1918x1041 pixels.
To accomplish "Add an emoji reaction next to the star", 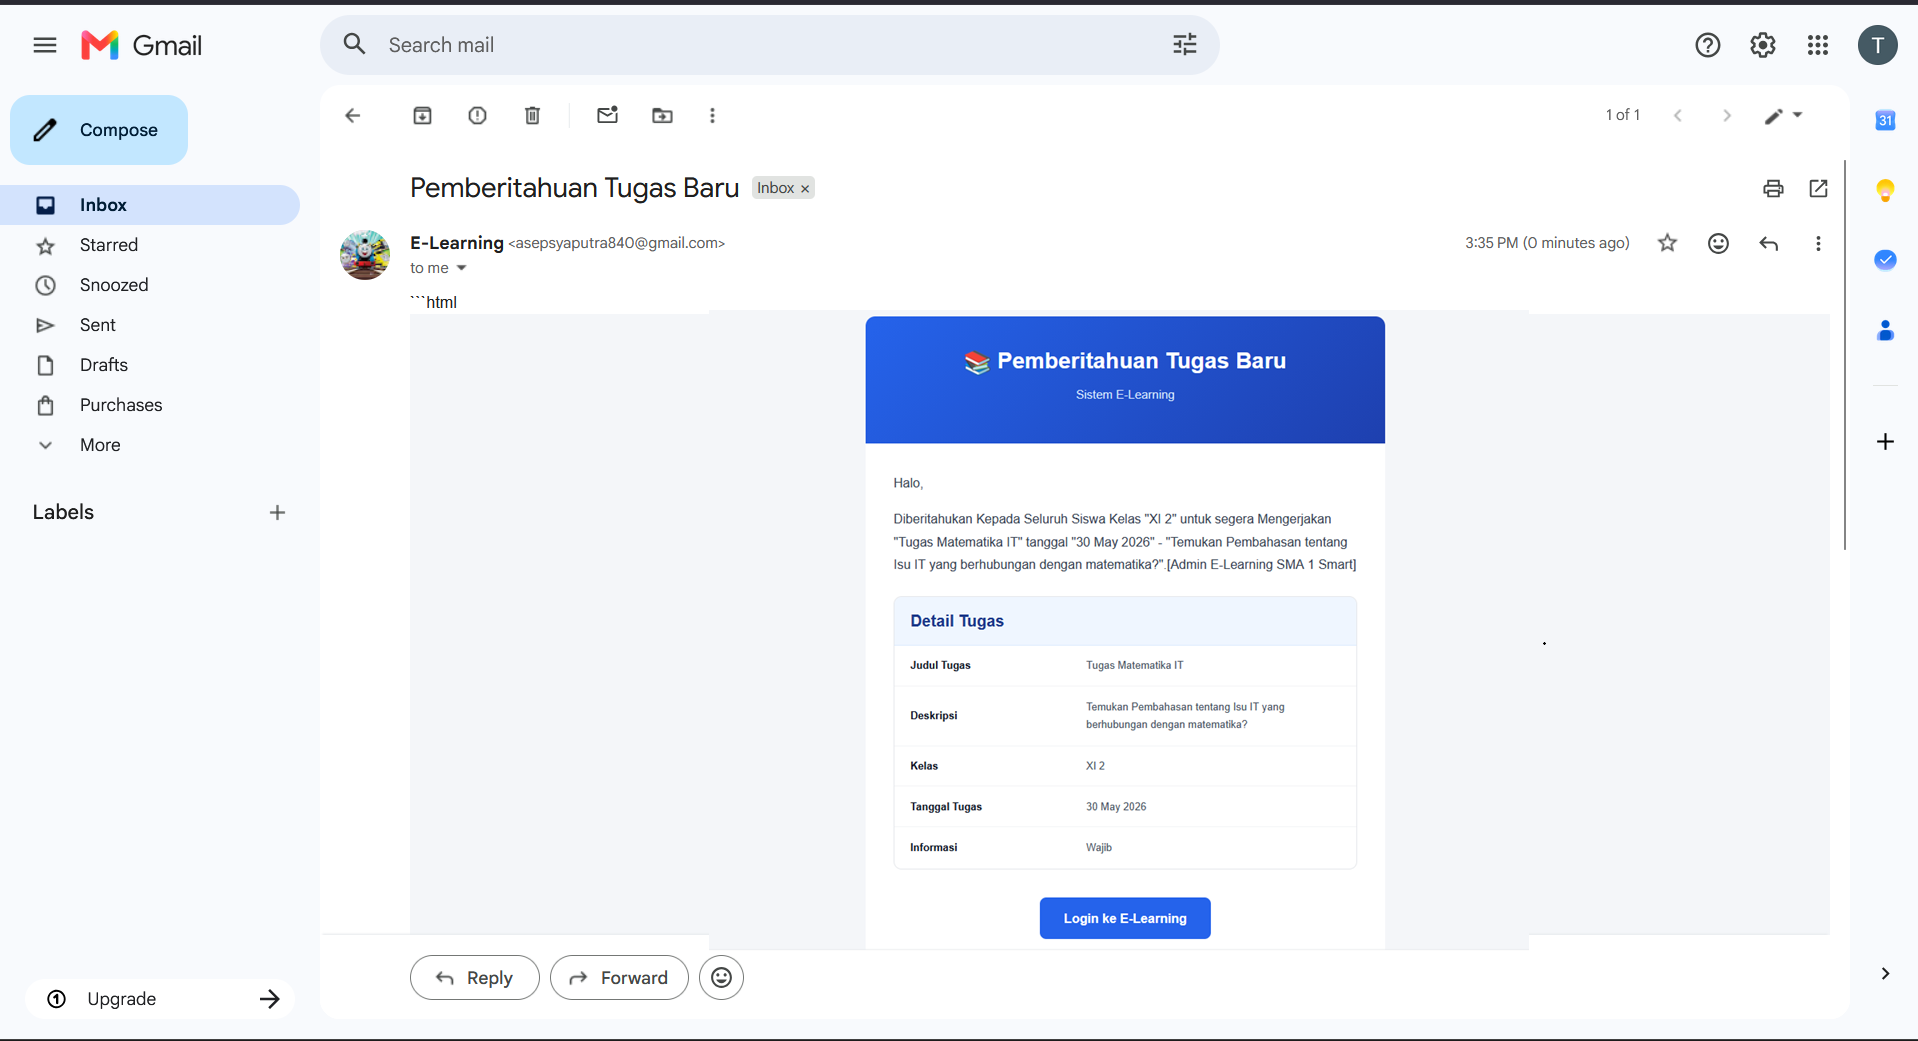I will (x=1718, y=243).
